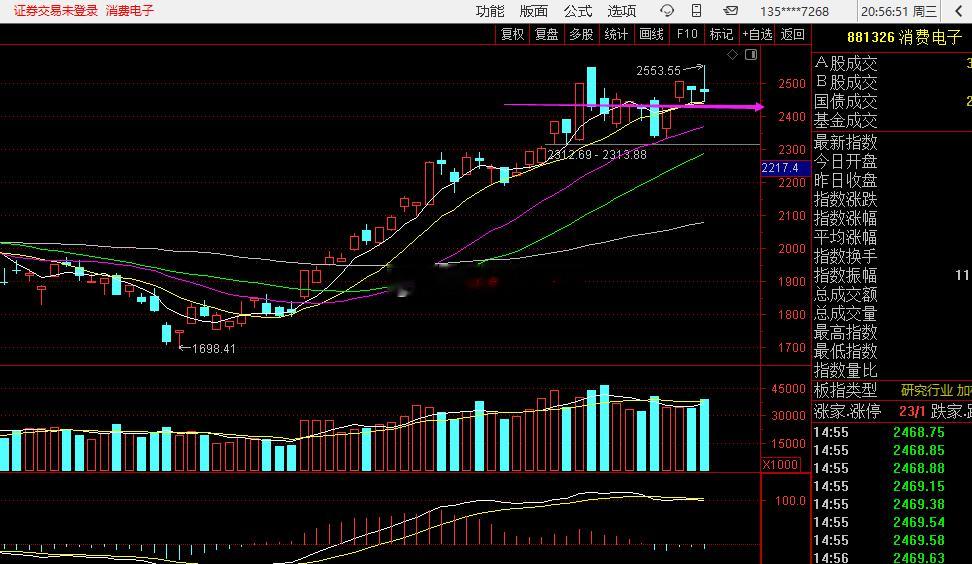Click the customer service headset icon
Viewport: 972px width, 564px height.
click(x=667, y=11)
